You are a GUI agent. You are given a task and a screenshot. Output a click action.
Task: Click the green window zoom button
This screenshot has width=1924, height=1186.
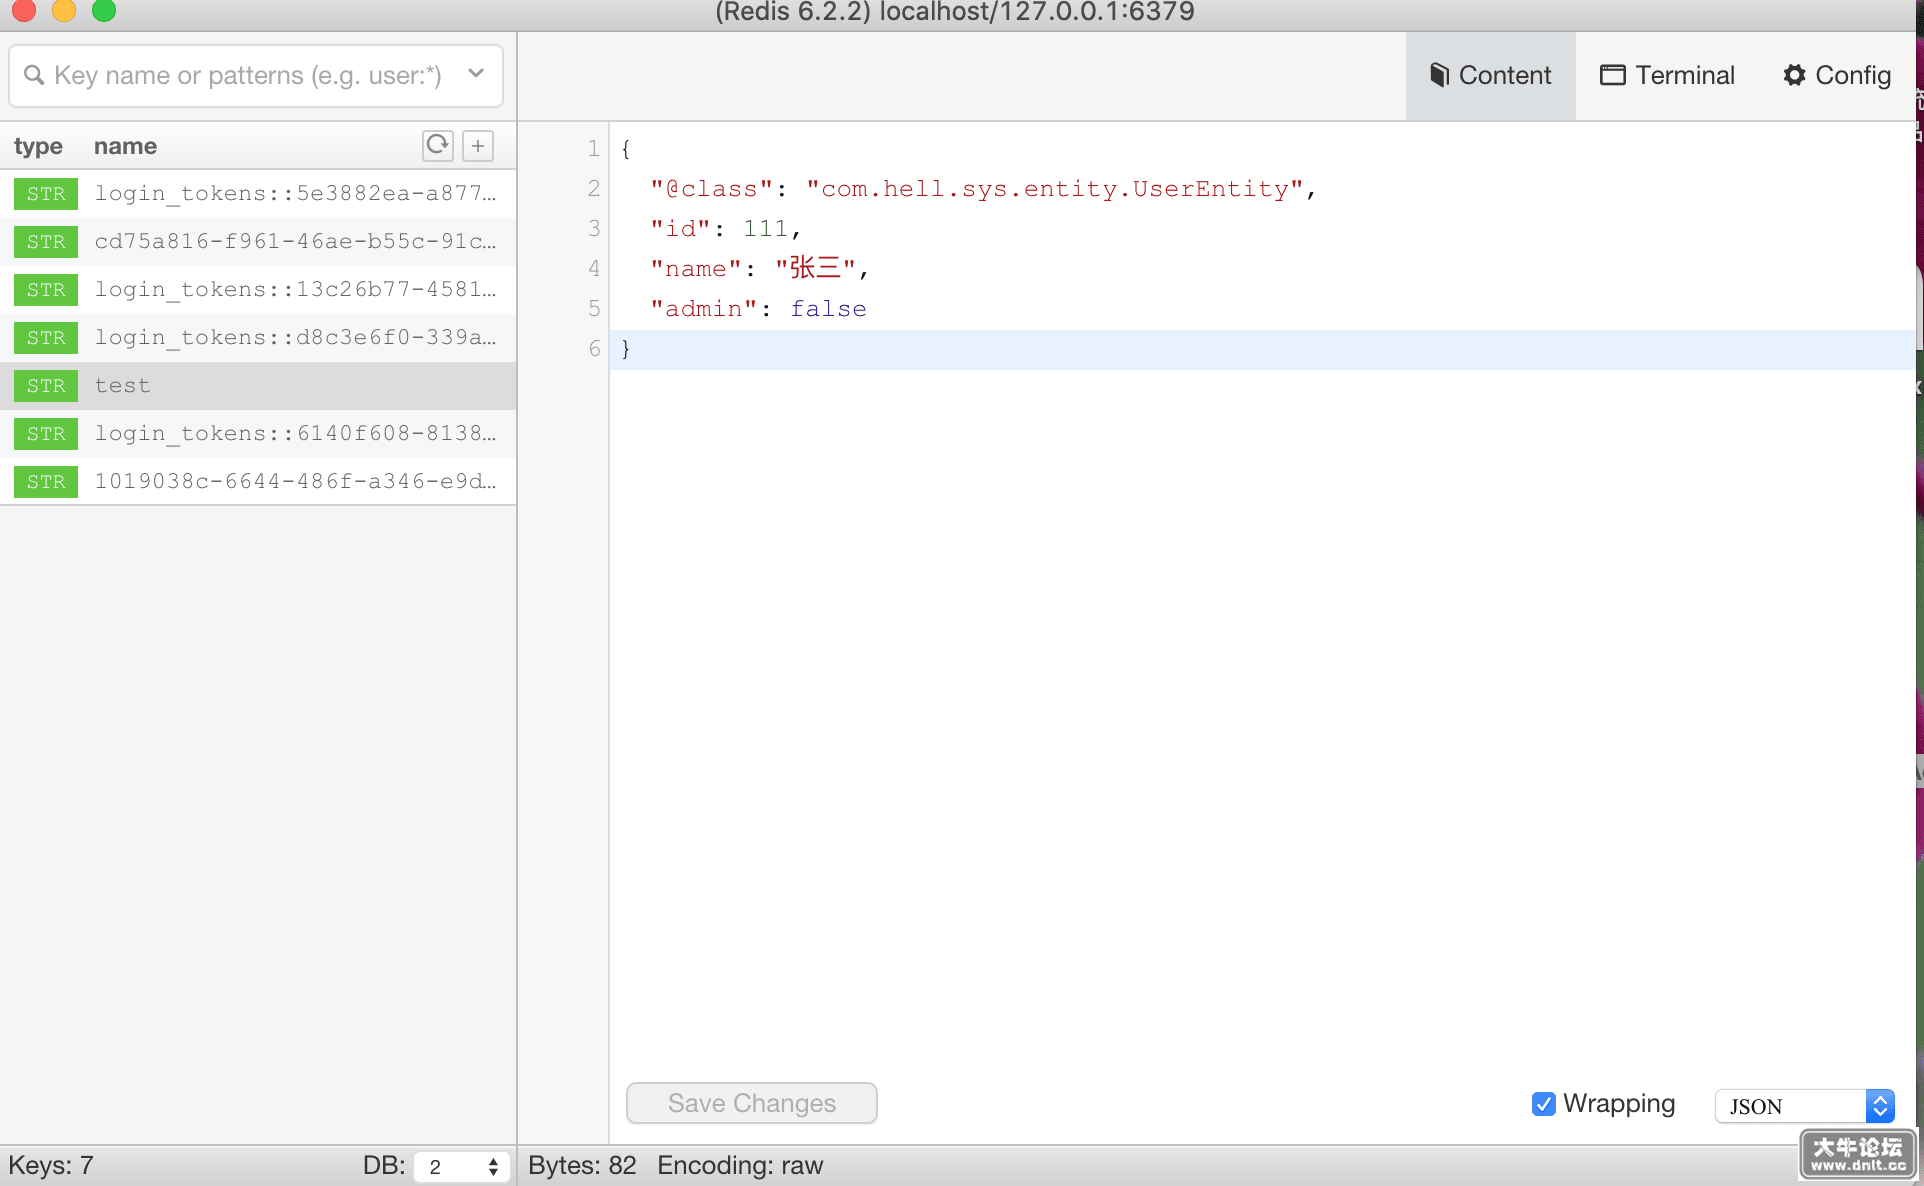pos(104,10)
